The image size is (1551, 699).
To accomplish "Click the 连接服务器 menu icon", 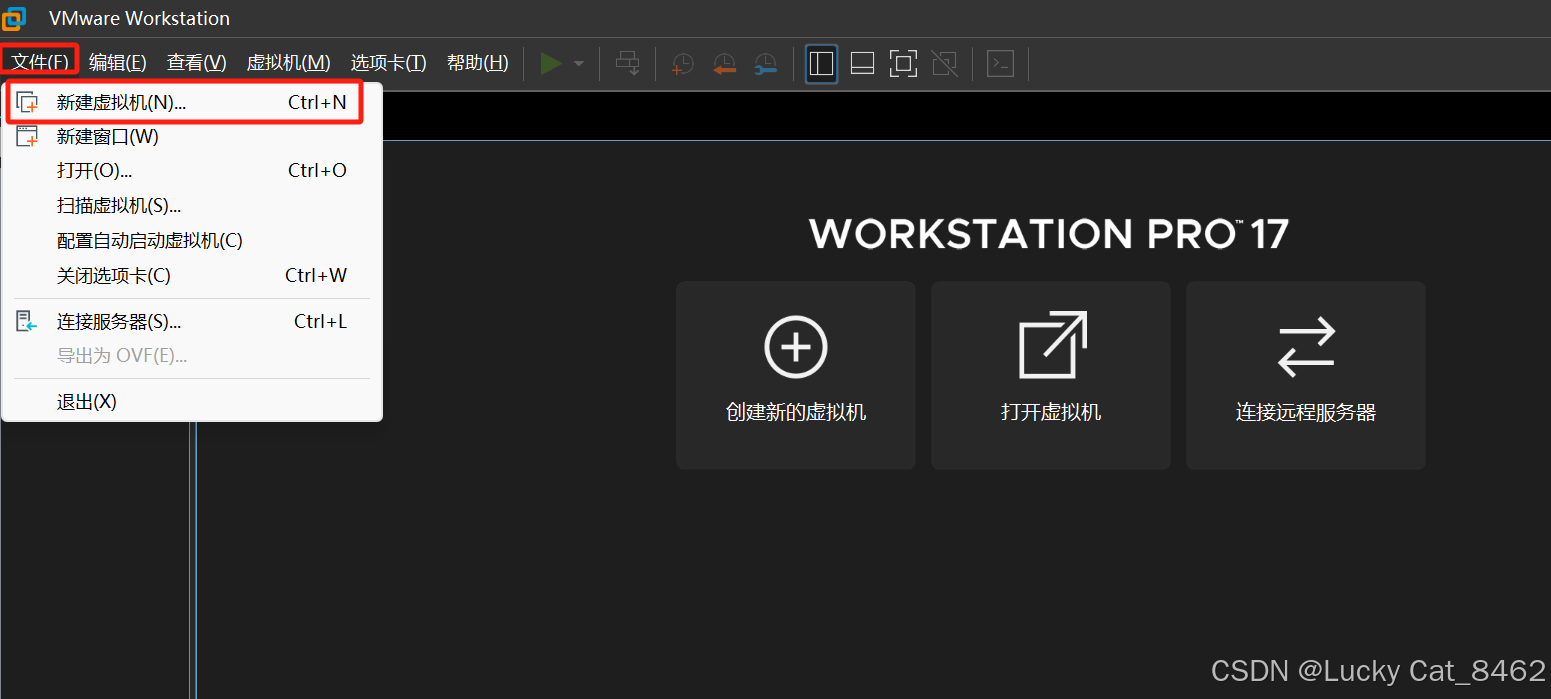I will pyautogui.click(x=27, y=322).
